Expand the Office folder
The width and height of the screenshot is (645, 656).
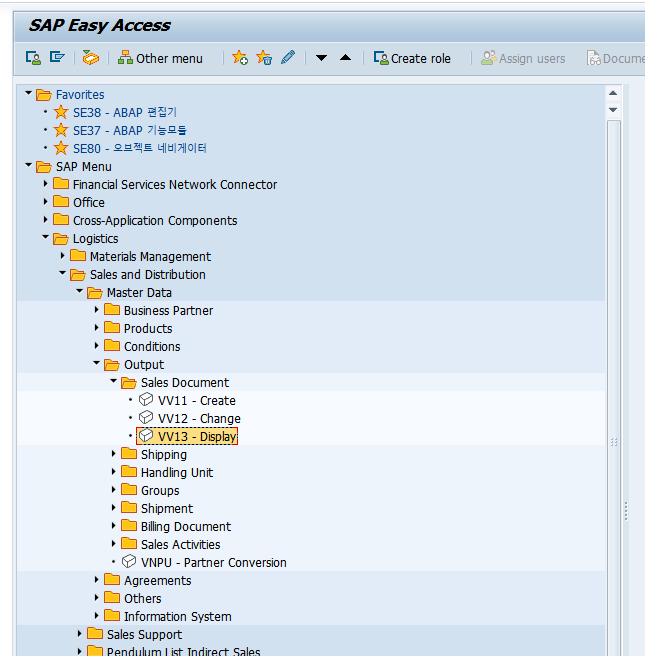[x=46, y=201]
